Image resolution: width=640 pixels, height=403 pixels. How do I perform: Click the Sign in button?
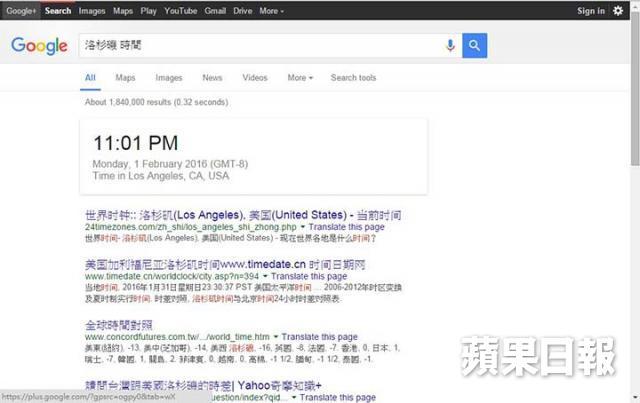tap(591, 11)
